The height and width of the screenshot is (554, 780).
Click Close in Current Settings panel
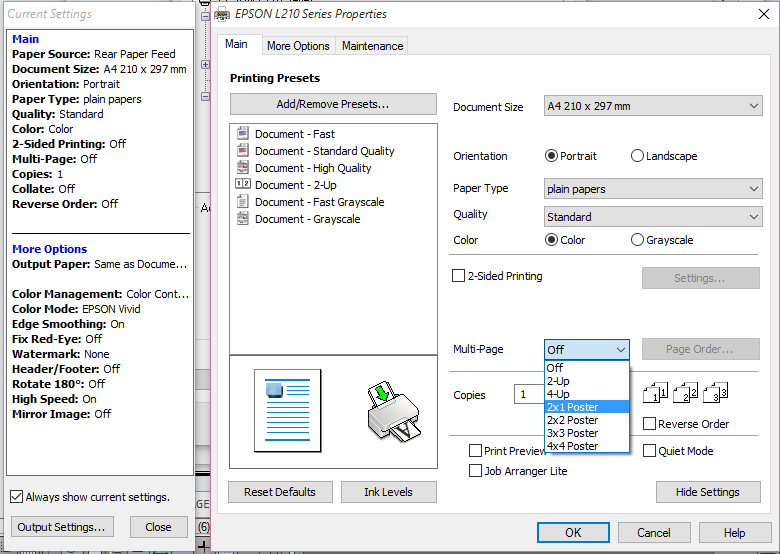point(158,527)
